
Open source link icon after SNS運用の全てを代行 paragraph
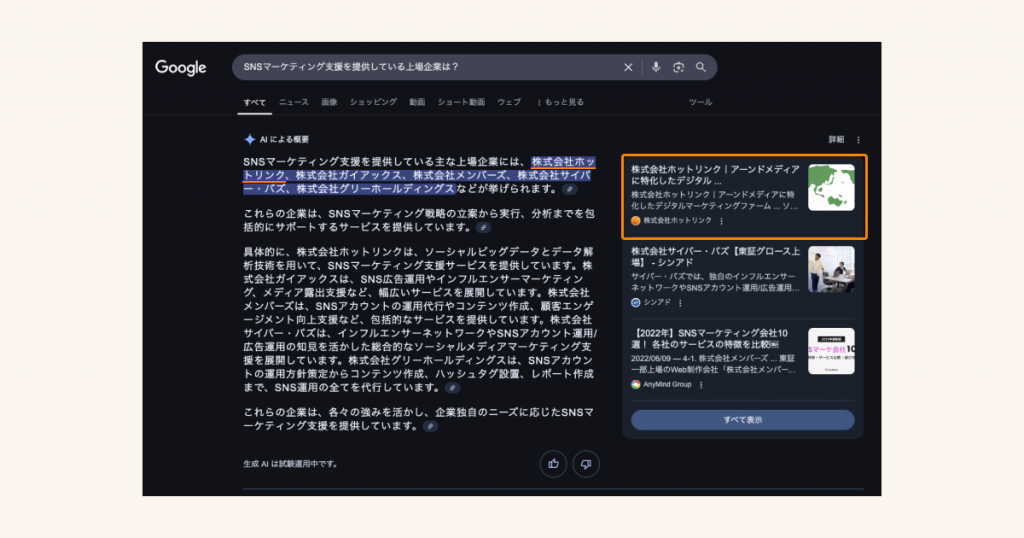pos(452,388)
